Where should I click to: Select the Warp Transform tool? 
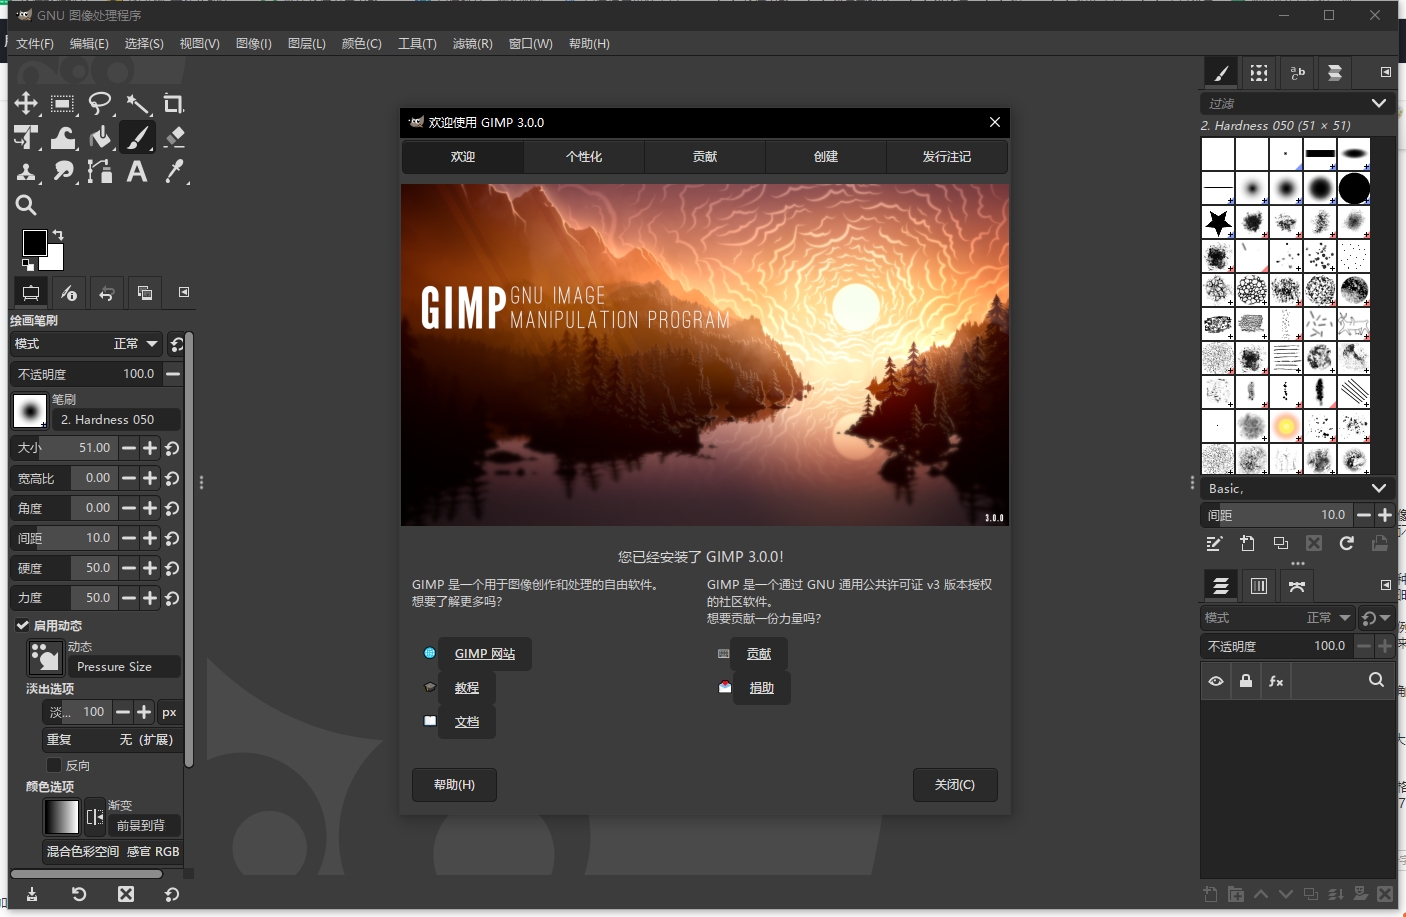[62, 137]
